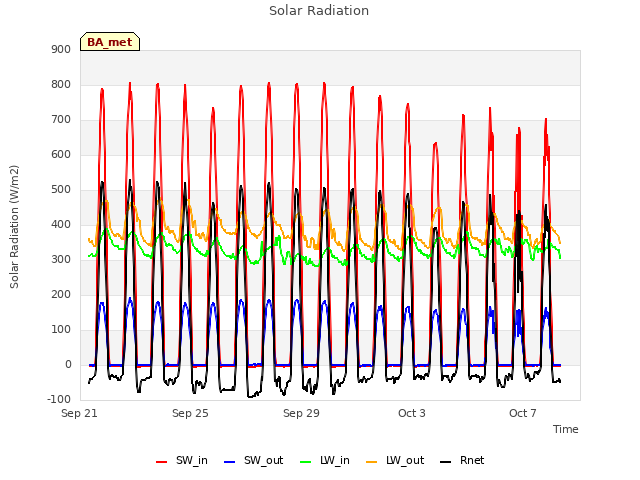
Task: Click the 800 y-axis tick label
Action: coord(61,85)
